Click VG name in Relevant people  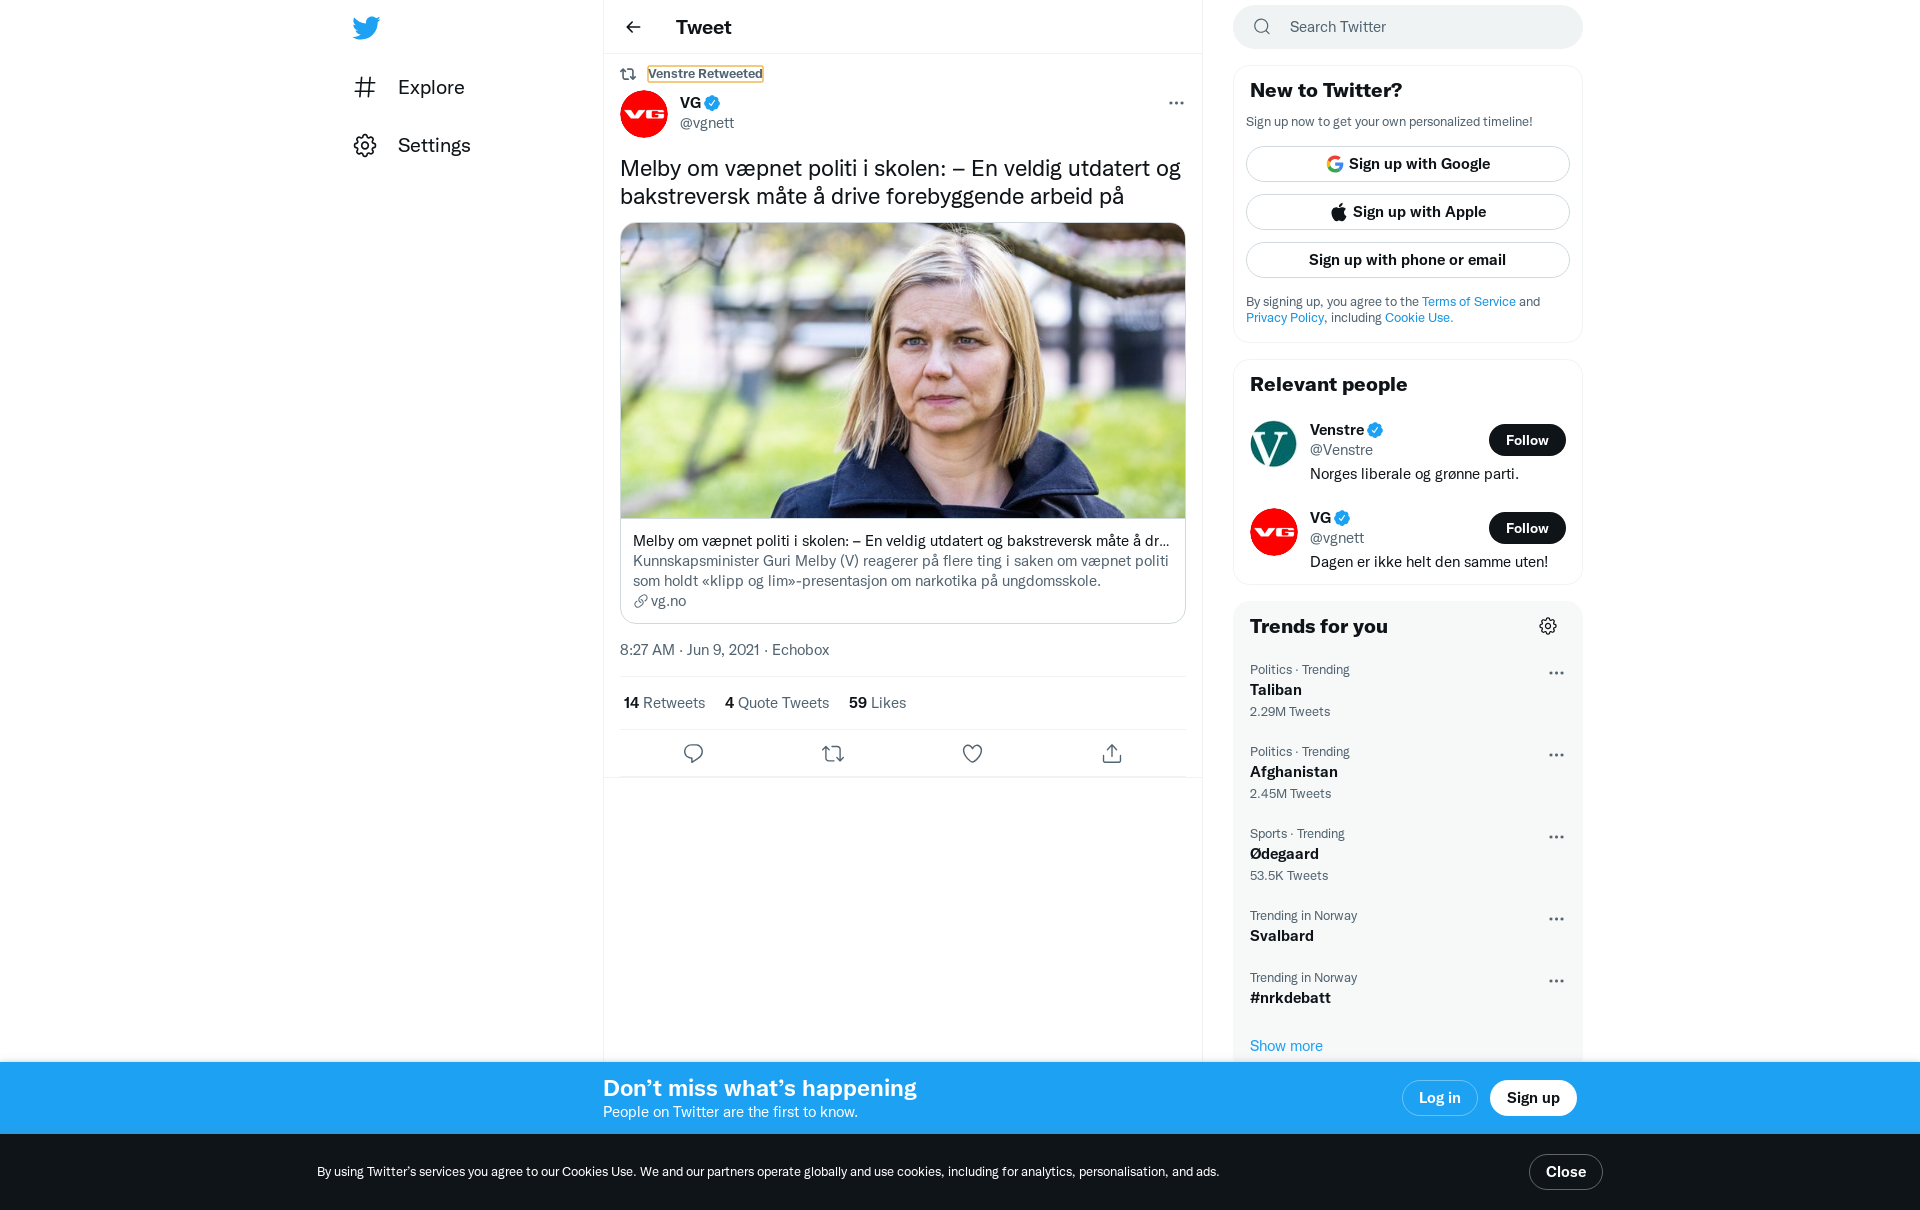pyautogui.click(x=1320, y=518)
